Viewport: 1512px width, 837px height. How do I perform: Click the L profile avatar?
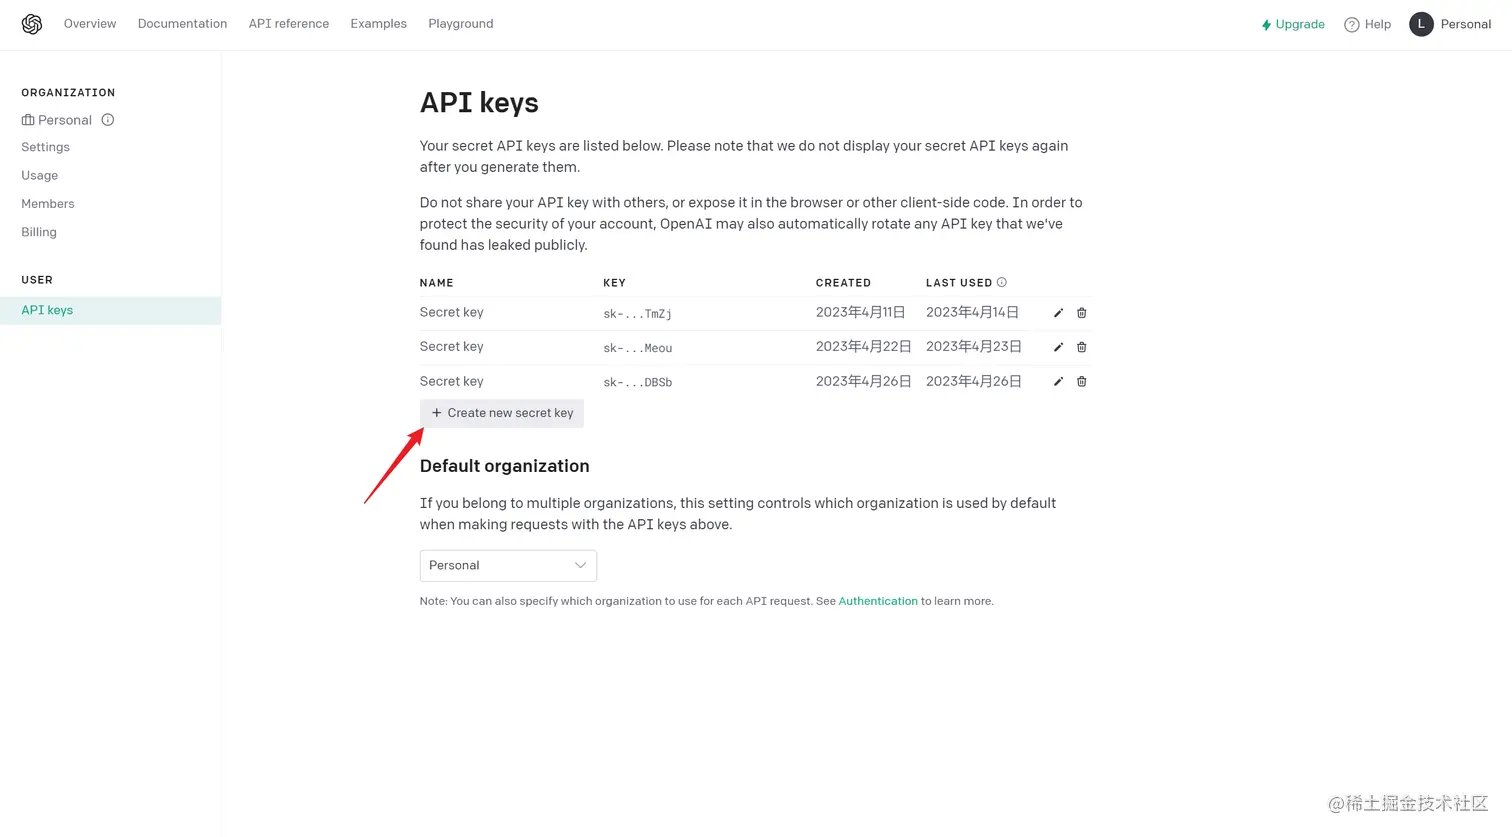tap(1421, 24)
